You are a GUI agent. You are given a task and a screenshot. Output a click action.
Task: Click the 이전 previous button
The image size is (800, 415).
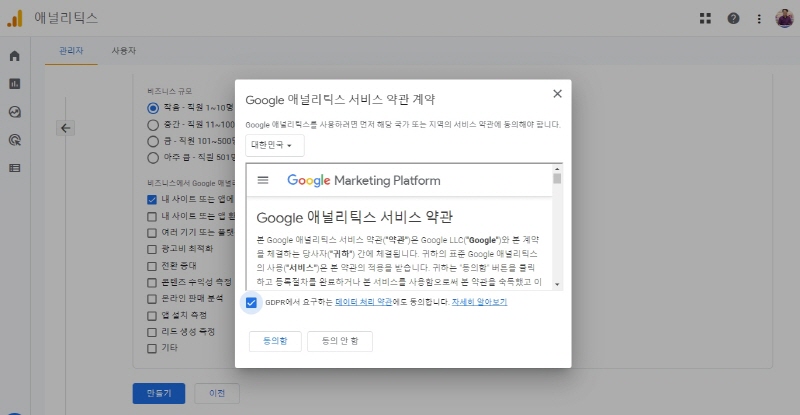217,394
